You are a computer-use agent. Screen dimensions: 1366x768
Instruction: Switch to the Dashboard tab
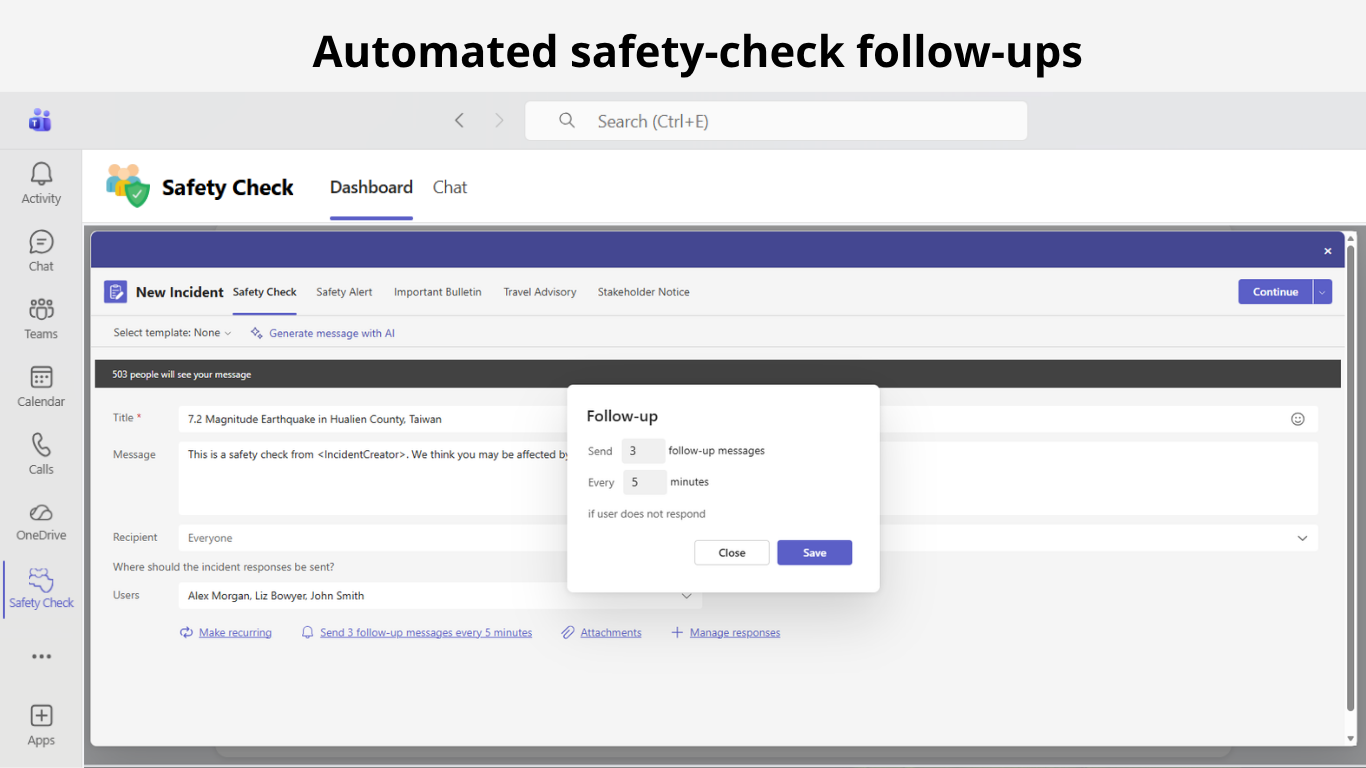(371, 187)
